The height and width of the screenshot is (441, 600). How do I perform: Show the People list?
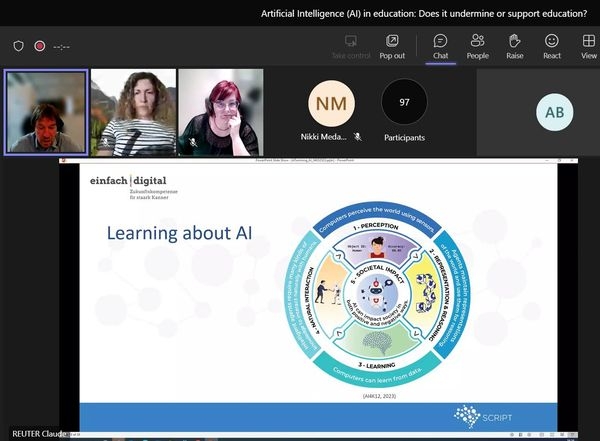[x=478, y=47]
